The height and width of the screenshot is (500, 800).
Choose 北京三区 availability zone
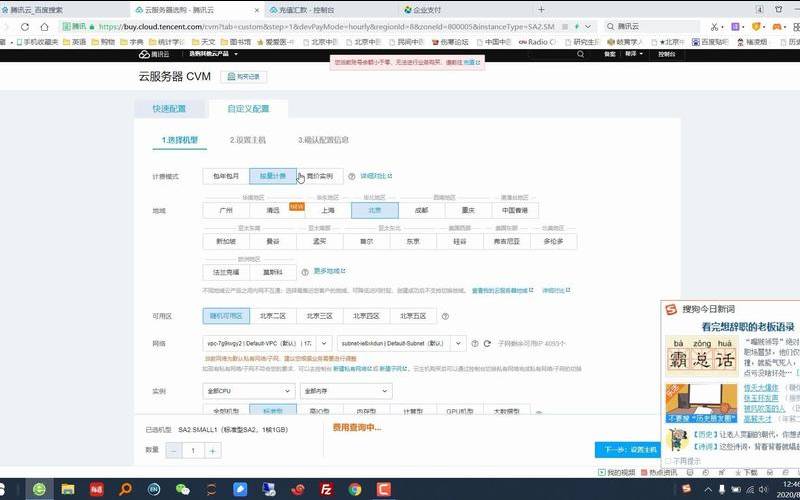[319, 316]
